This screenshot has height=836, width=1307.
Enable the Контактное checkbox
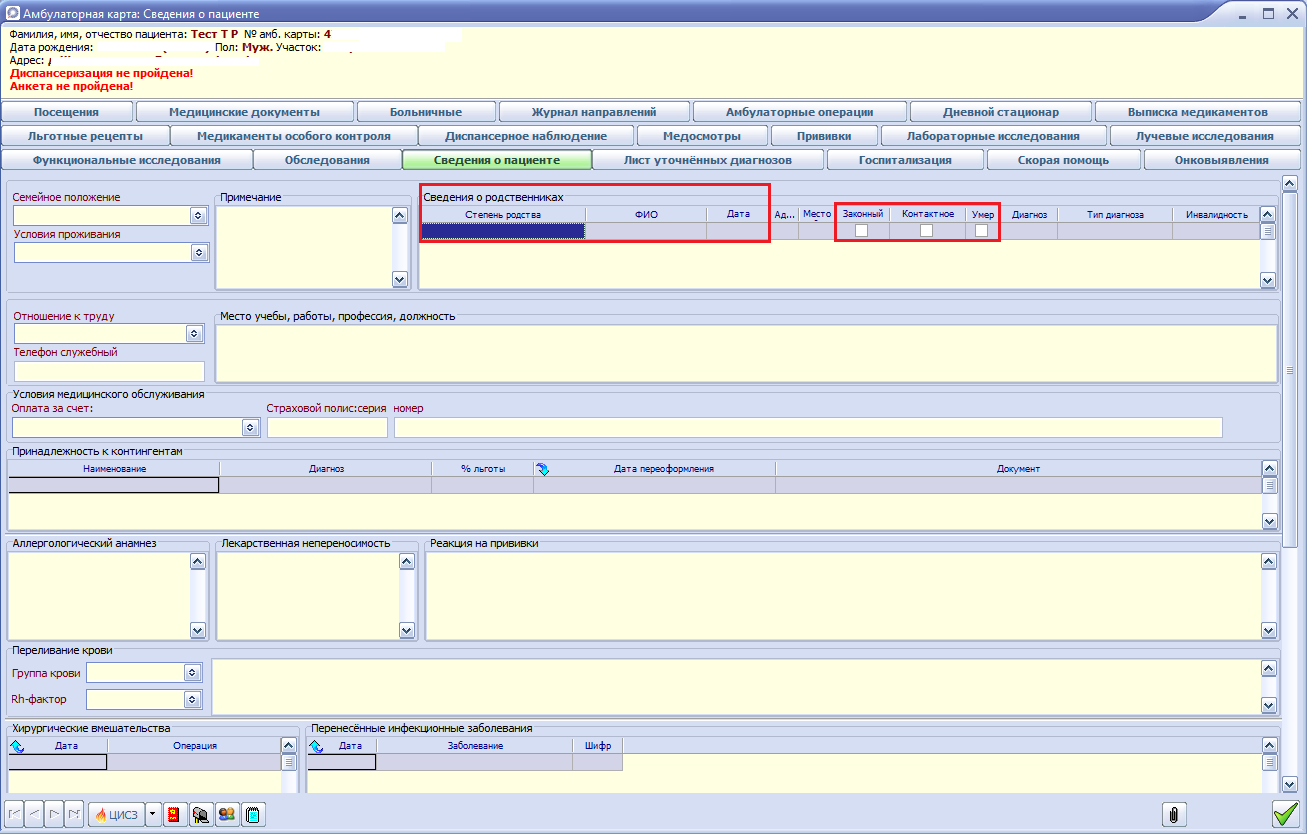click(927, 231)
